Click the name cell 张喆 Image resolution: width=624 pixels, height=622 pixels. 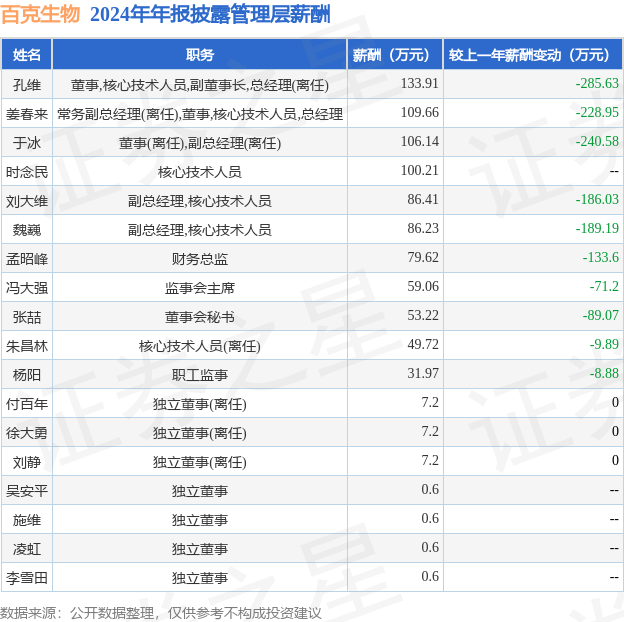(x=27, y=317)
